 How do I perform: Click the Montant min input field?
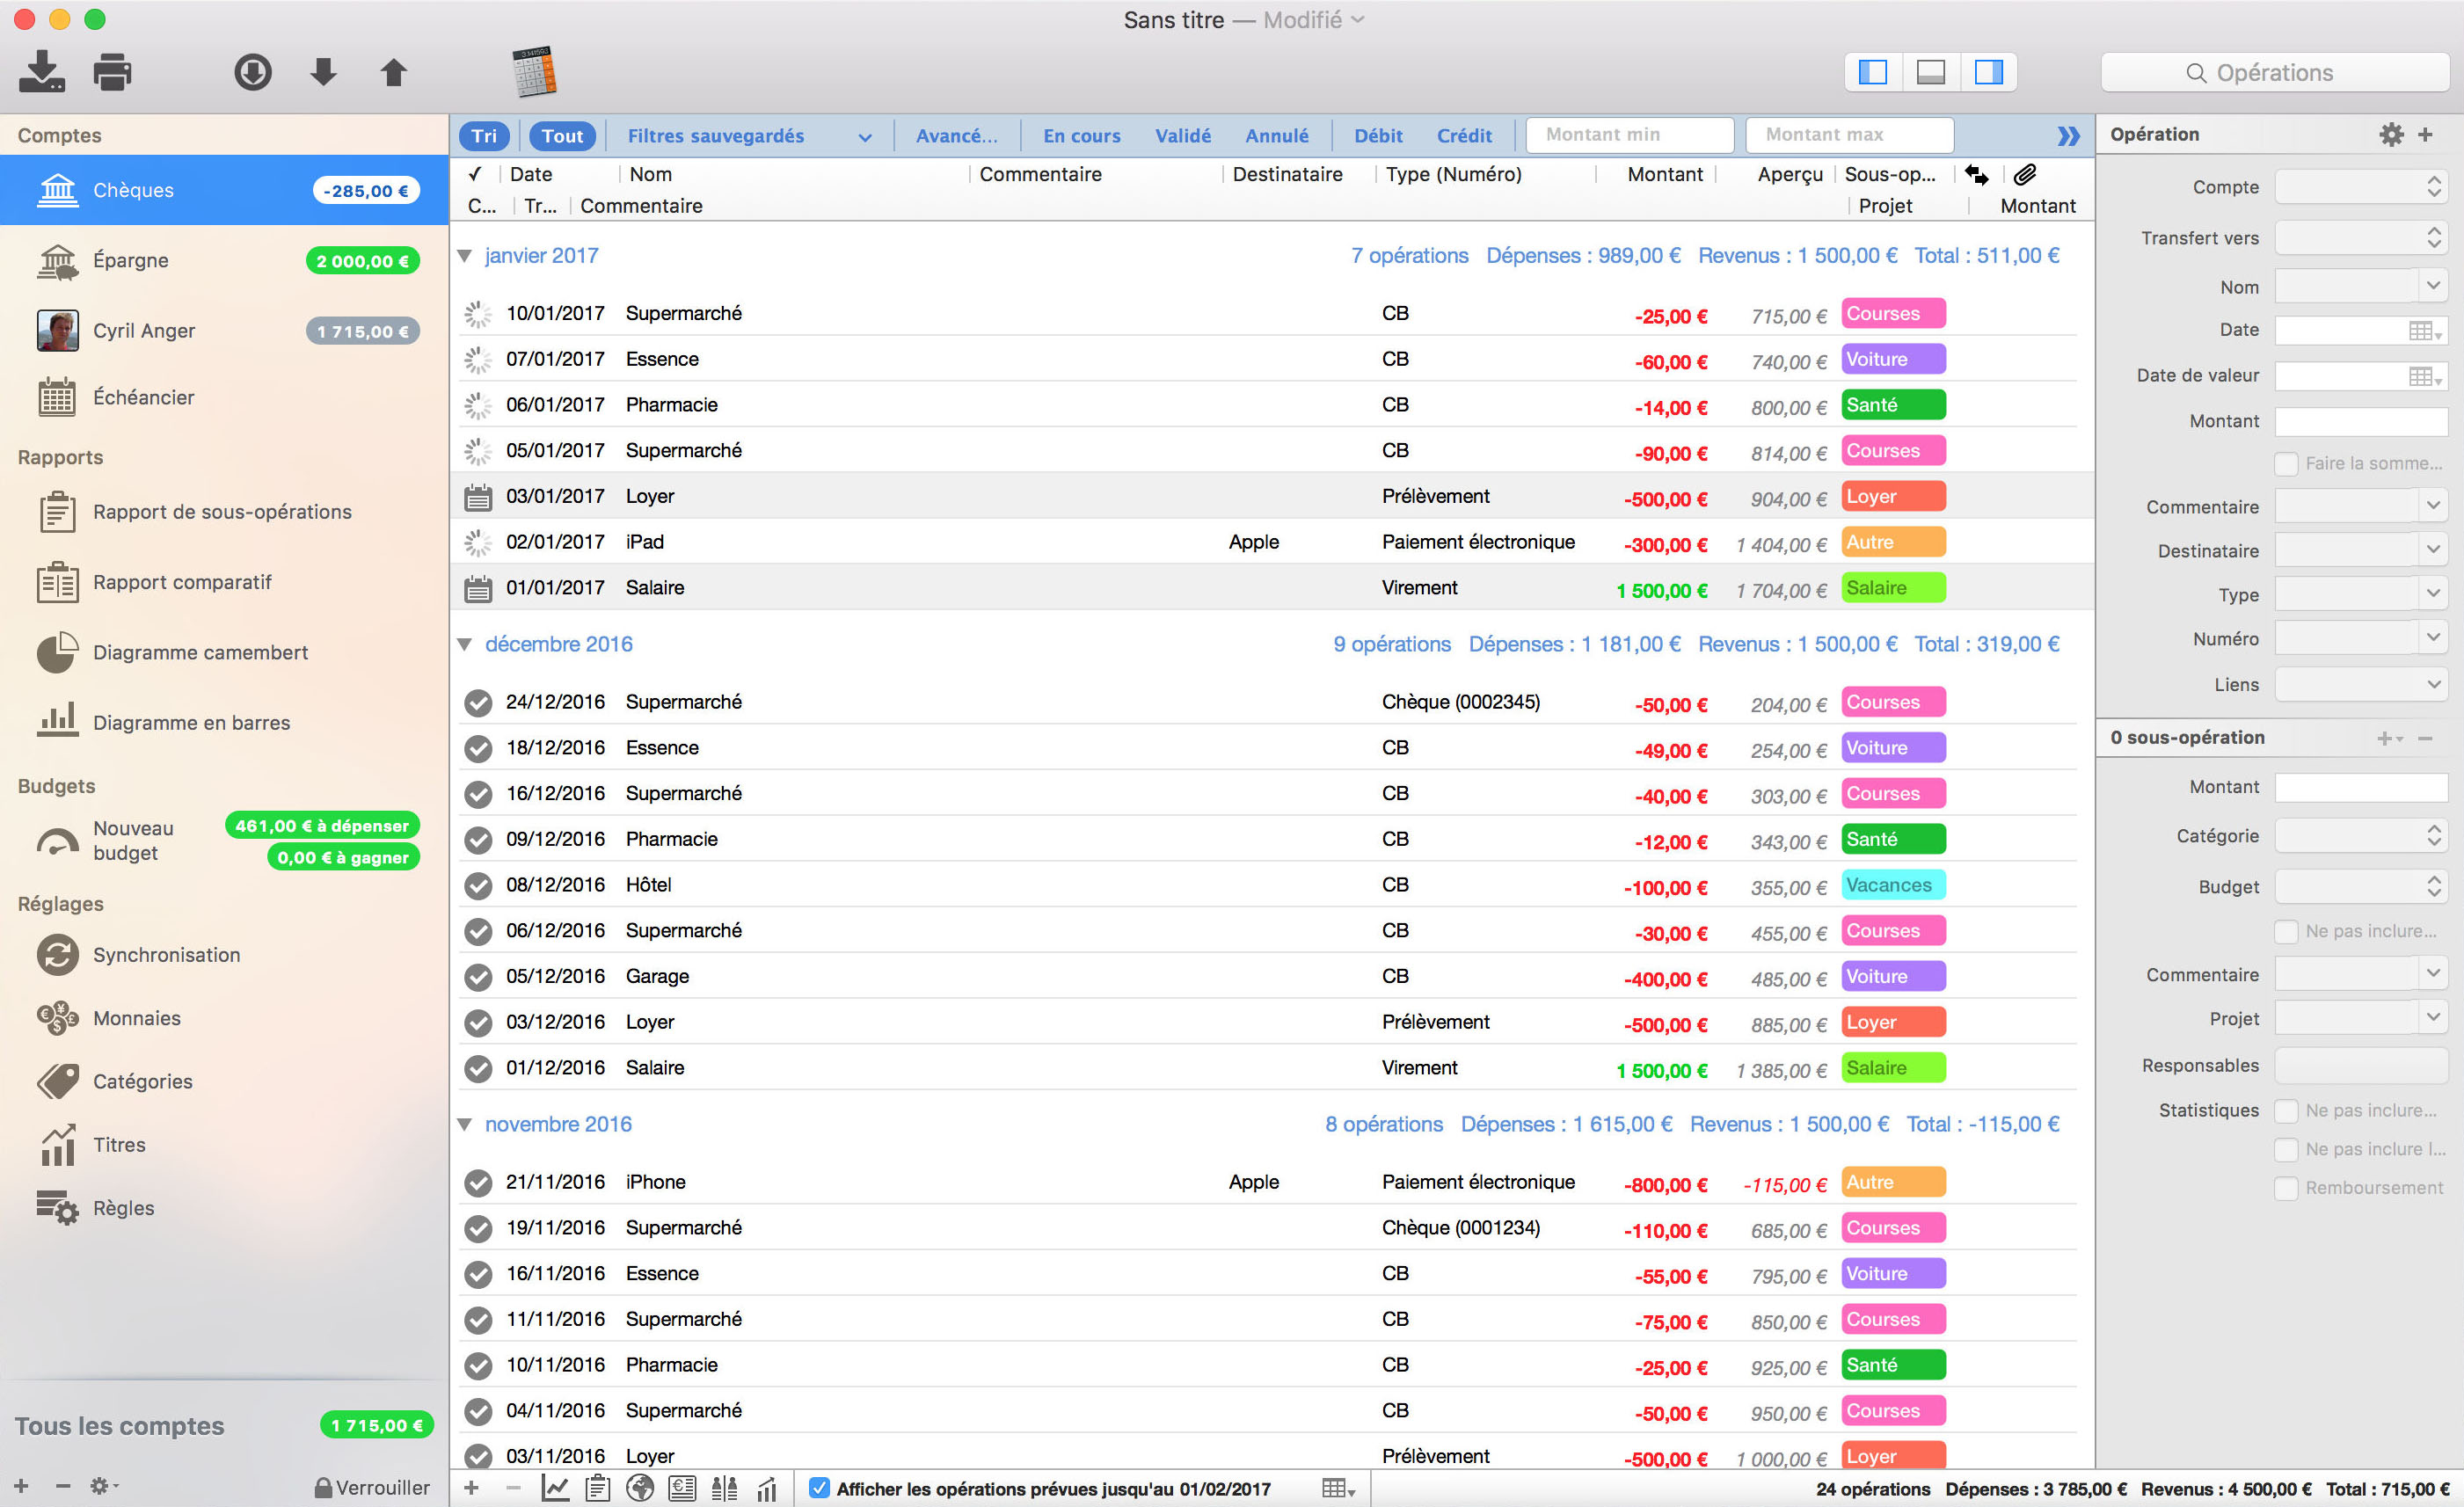(1629, 135)
